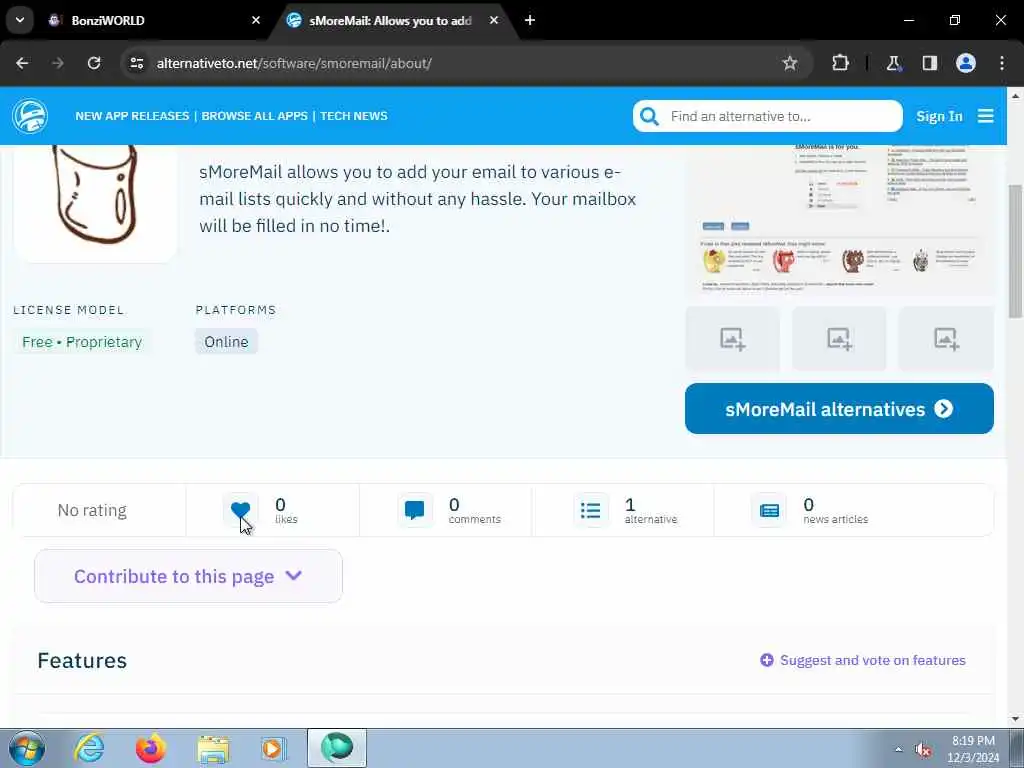Click the AlternativeTo logo icon
Image resolution: width=1024 pixels, height=768 pixels.
click(30, 116)
